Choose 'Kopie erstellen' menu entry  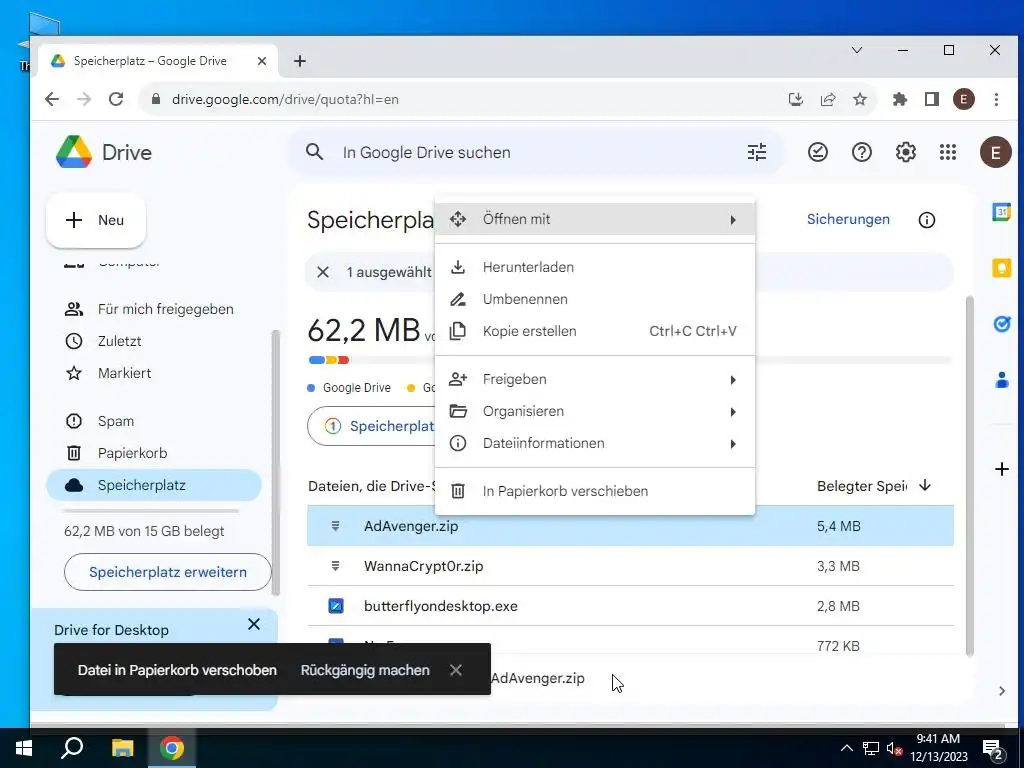click(595, 331)
